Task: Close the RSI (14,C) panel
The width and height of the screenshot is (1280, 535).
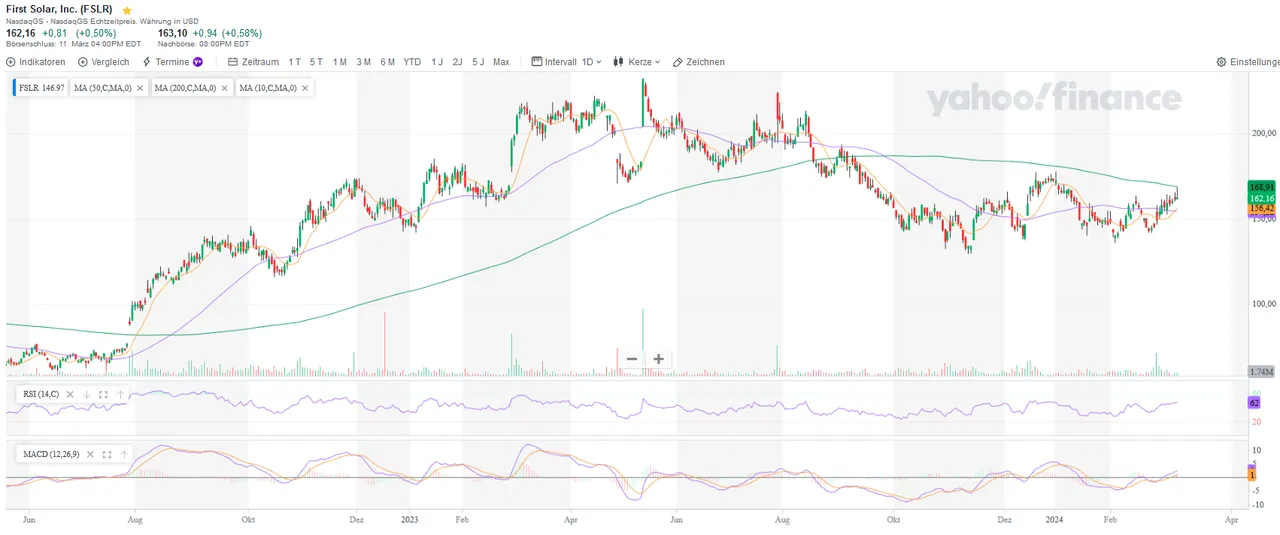Action: (x=70, y=394)
